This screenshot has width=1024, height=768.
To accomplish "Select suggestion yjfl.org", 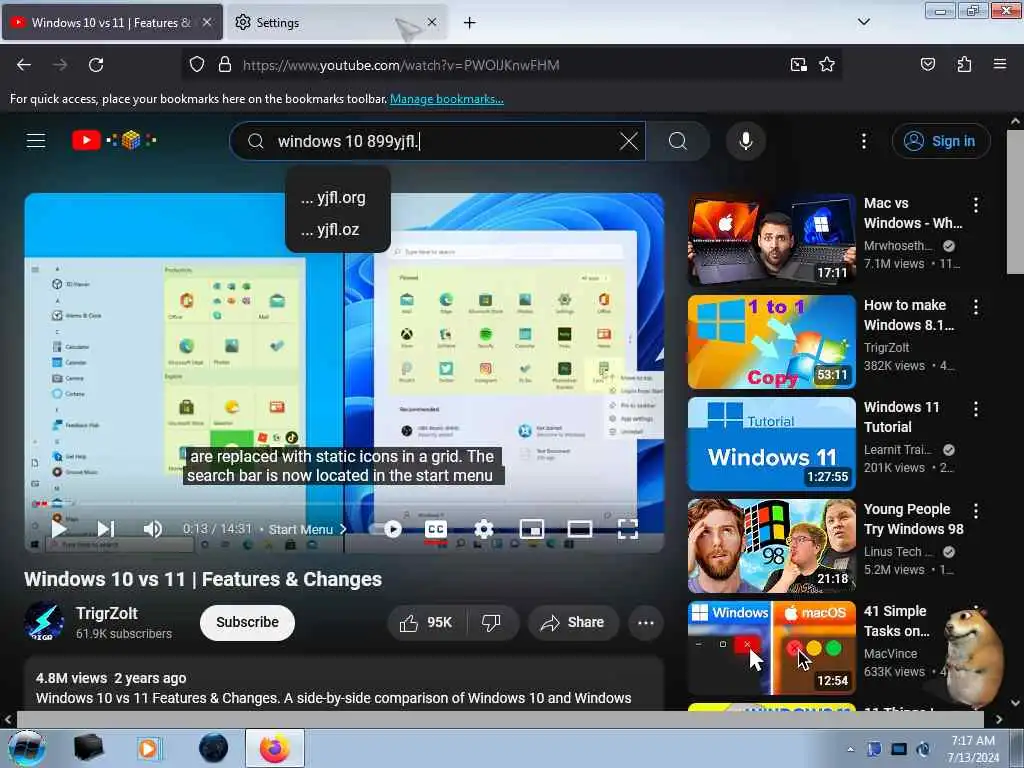I will [x=338, y=197].
